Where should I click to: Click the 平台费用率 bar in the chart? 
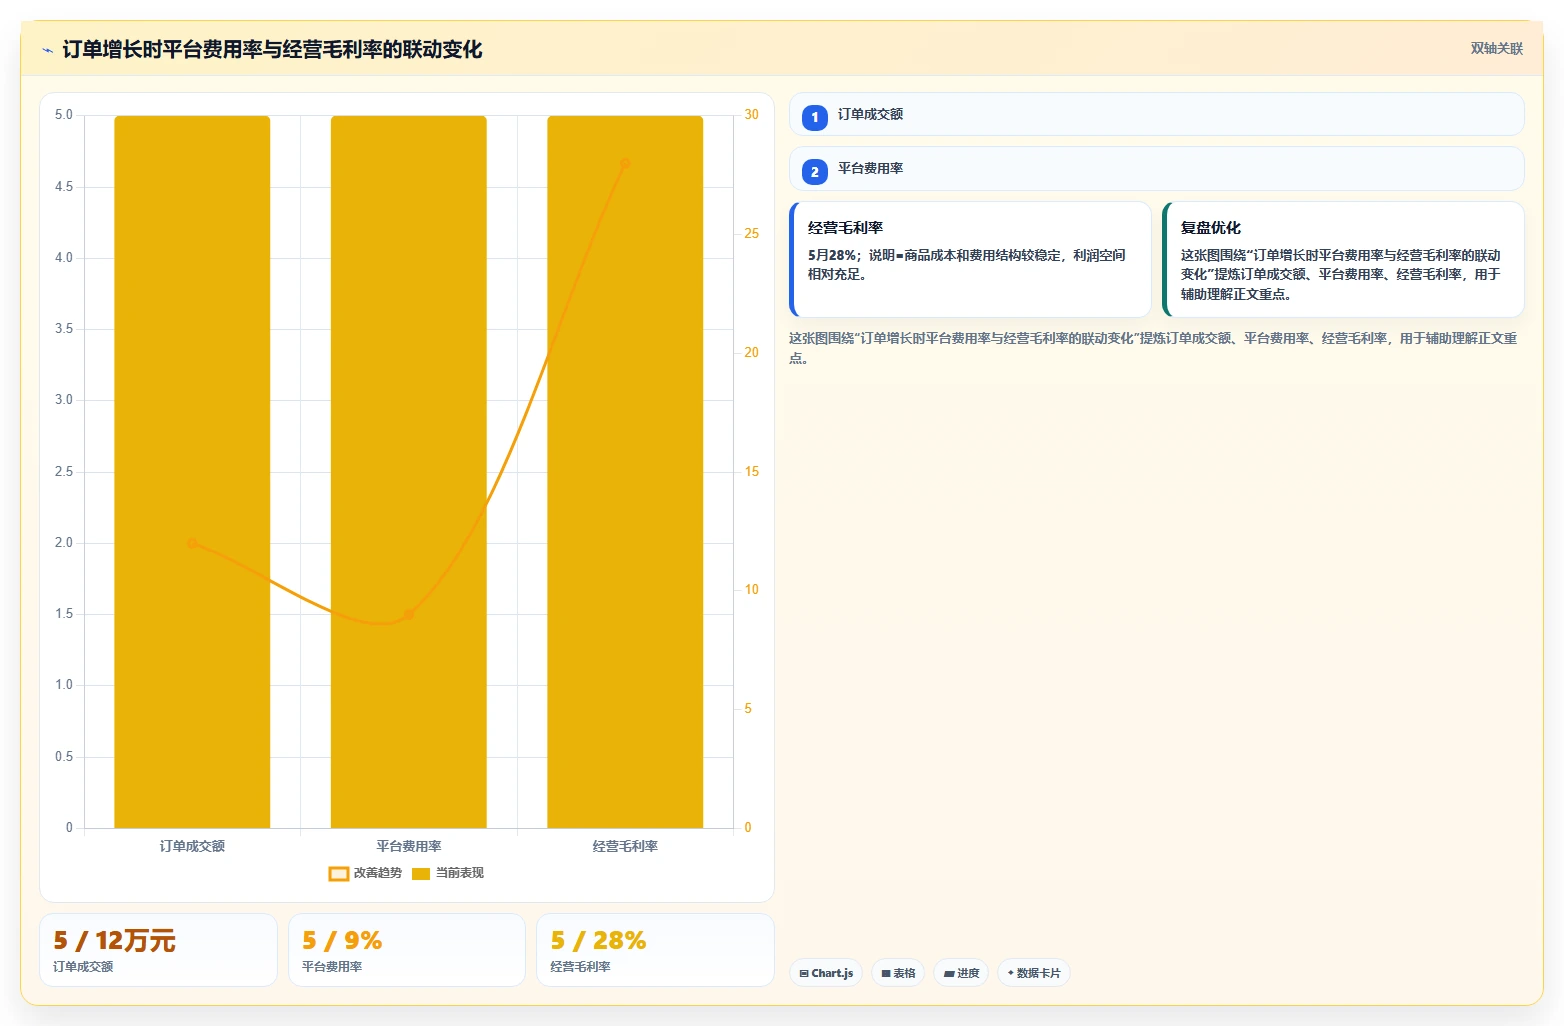(x=408, y=472)
